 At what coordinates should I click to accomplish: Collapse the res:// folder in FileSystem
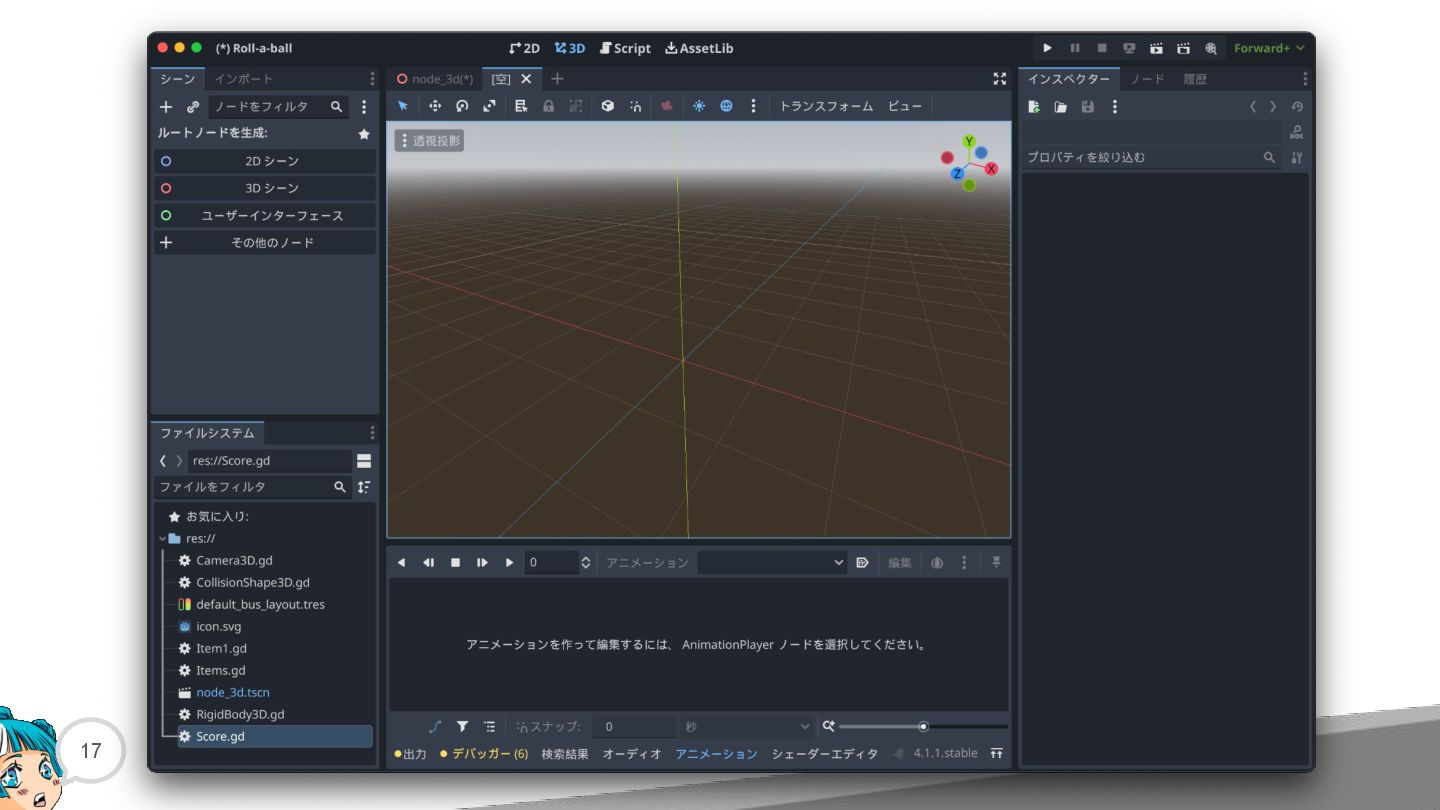coord(163,539)
